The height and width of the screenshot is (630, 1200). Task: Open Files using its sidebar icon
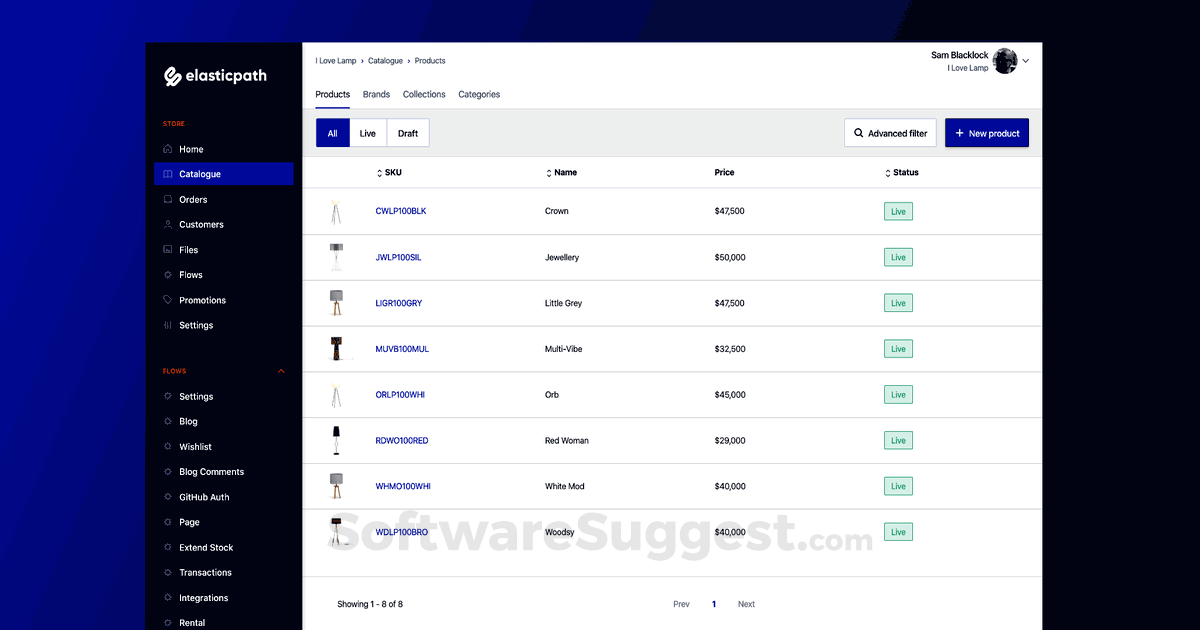tap(168, 249)
